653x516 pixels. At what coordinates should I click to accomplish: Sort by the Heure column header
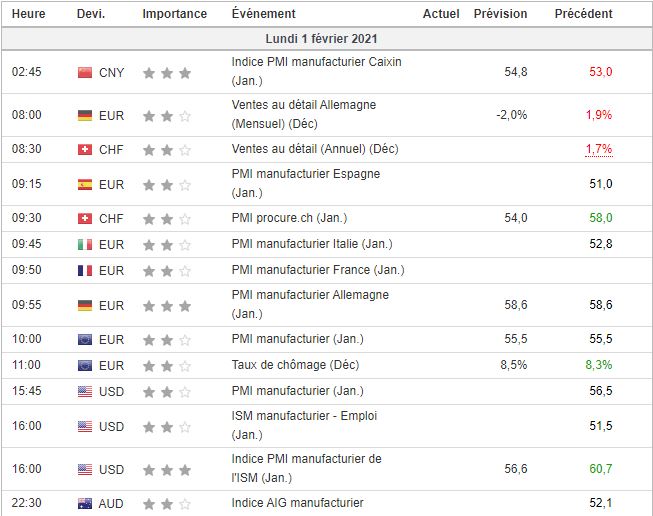pyautogui.click(x=28, y=14)
